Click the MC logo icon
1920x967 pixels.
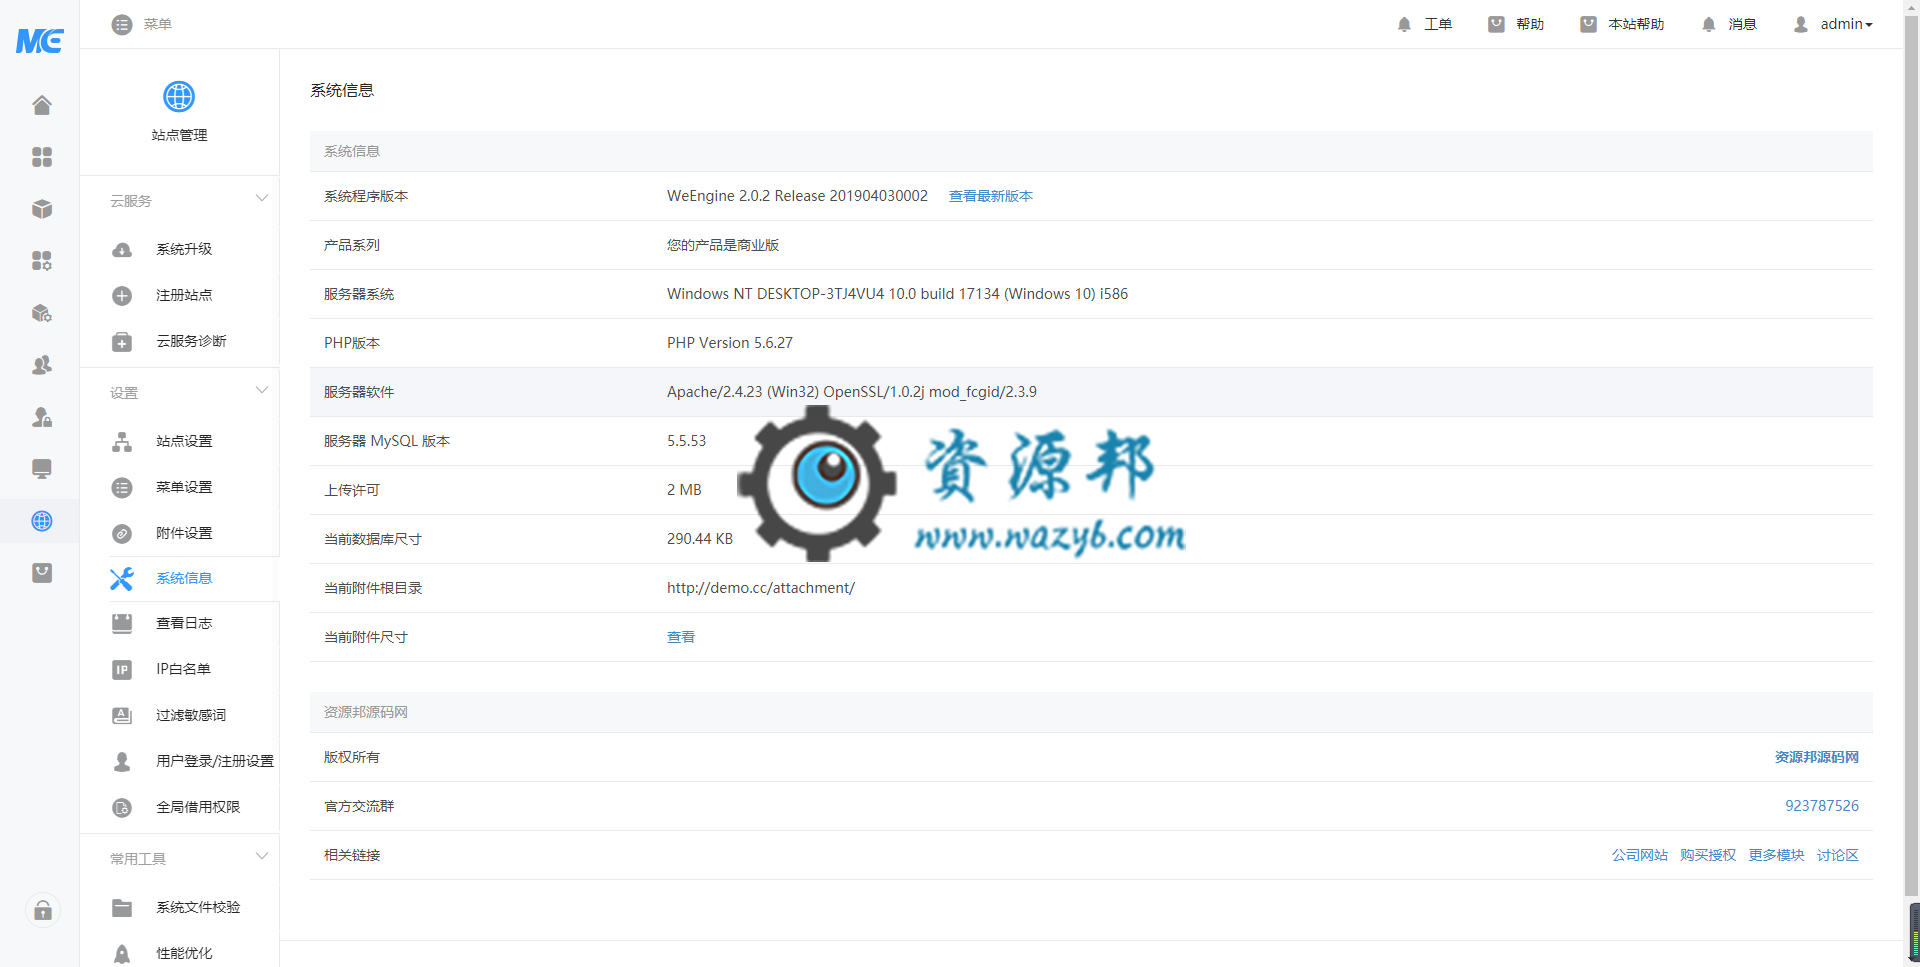pyautogui.click(x=40, y=41)
